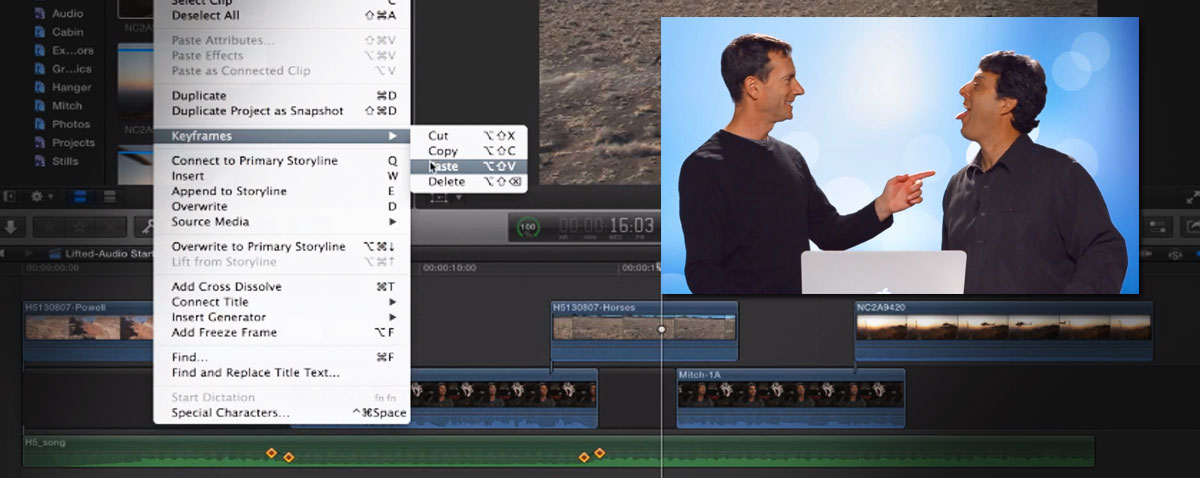Choose Add Cross Dissolve

282,286
